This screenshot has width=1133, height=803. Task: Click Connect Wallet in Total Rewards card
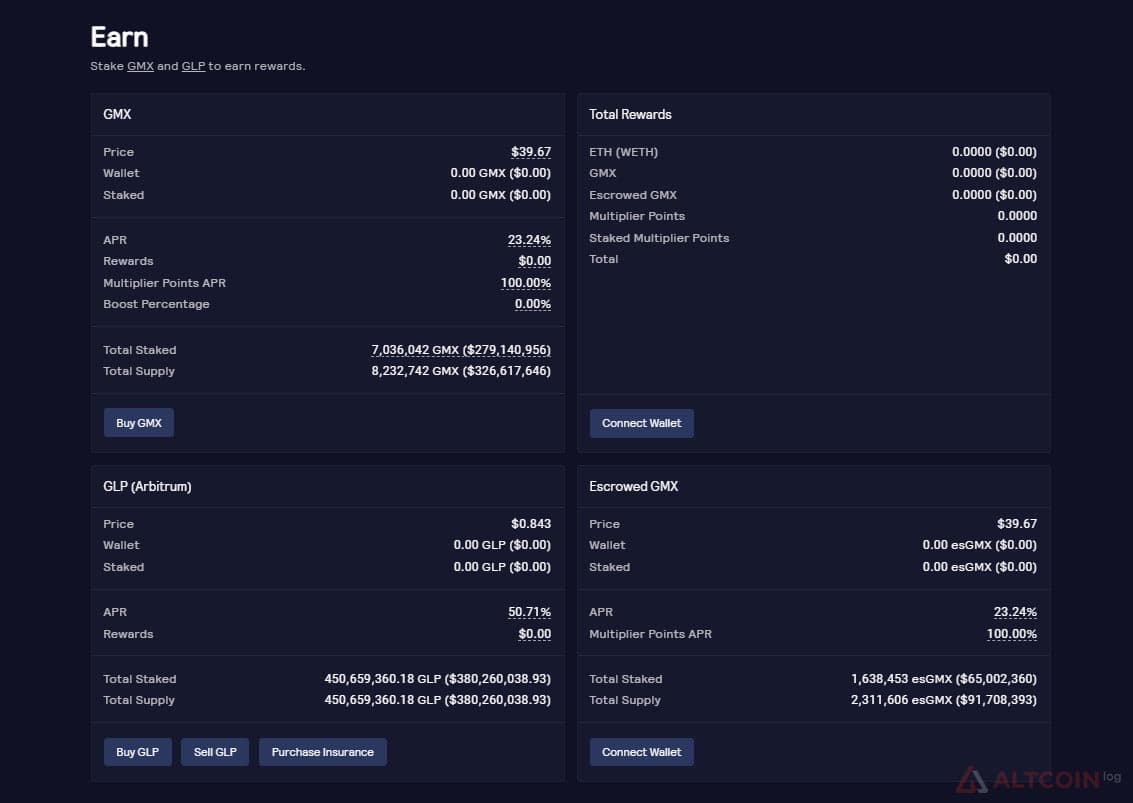[642, 424]
